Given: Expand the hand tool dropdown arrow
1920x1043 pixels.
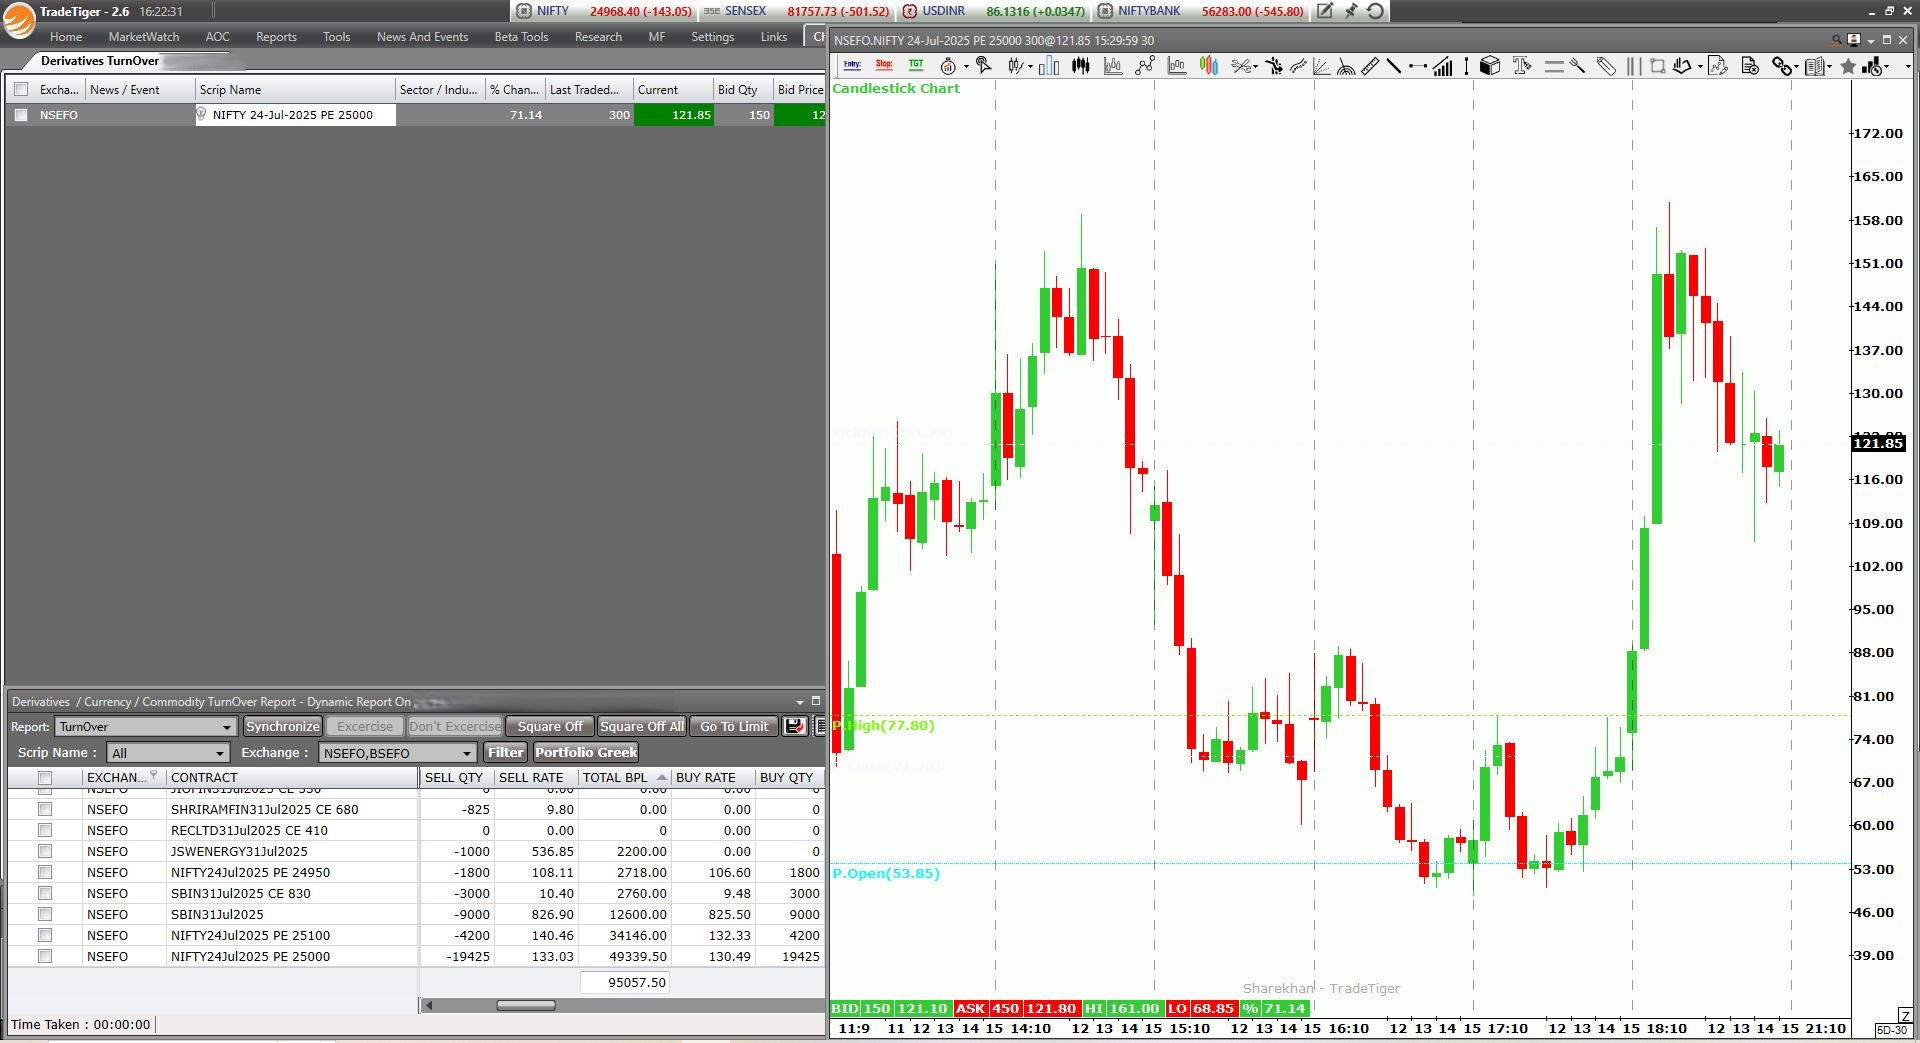Looking at the screenshot, I should click(x=1700, y=67).
